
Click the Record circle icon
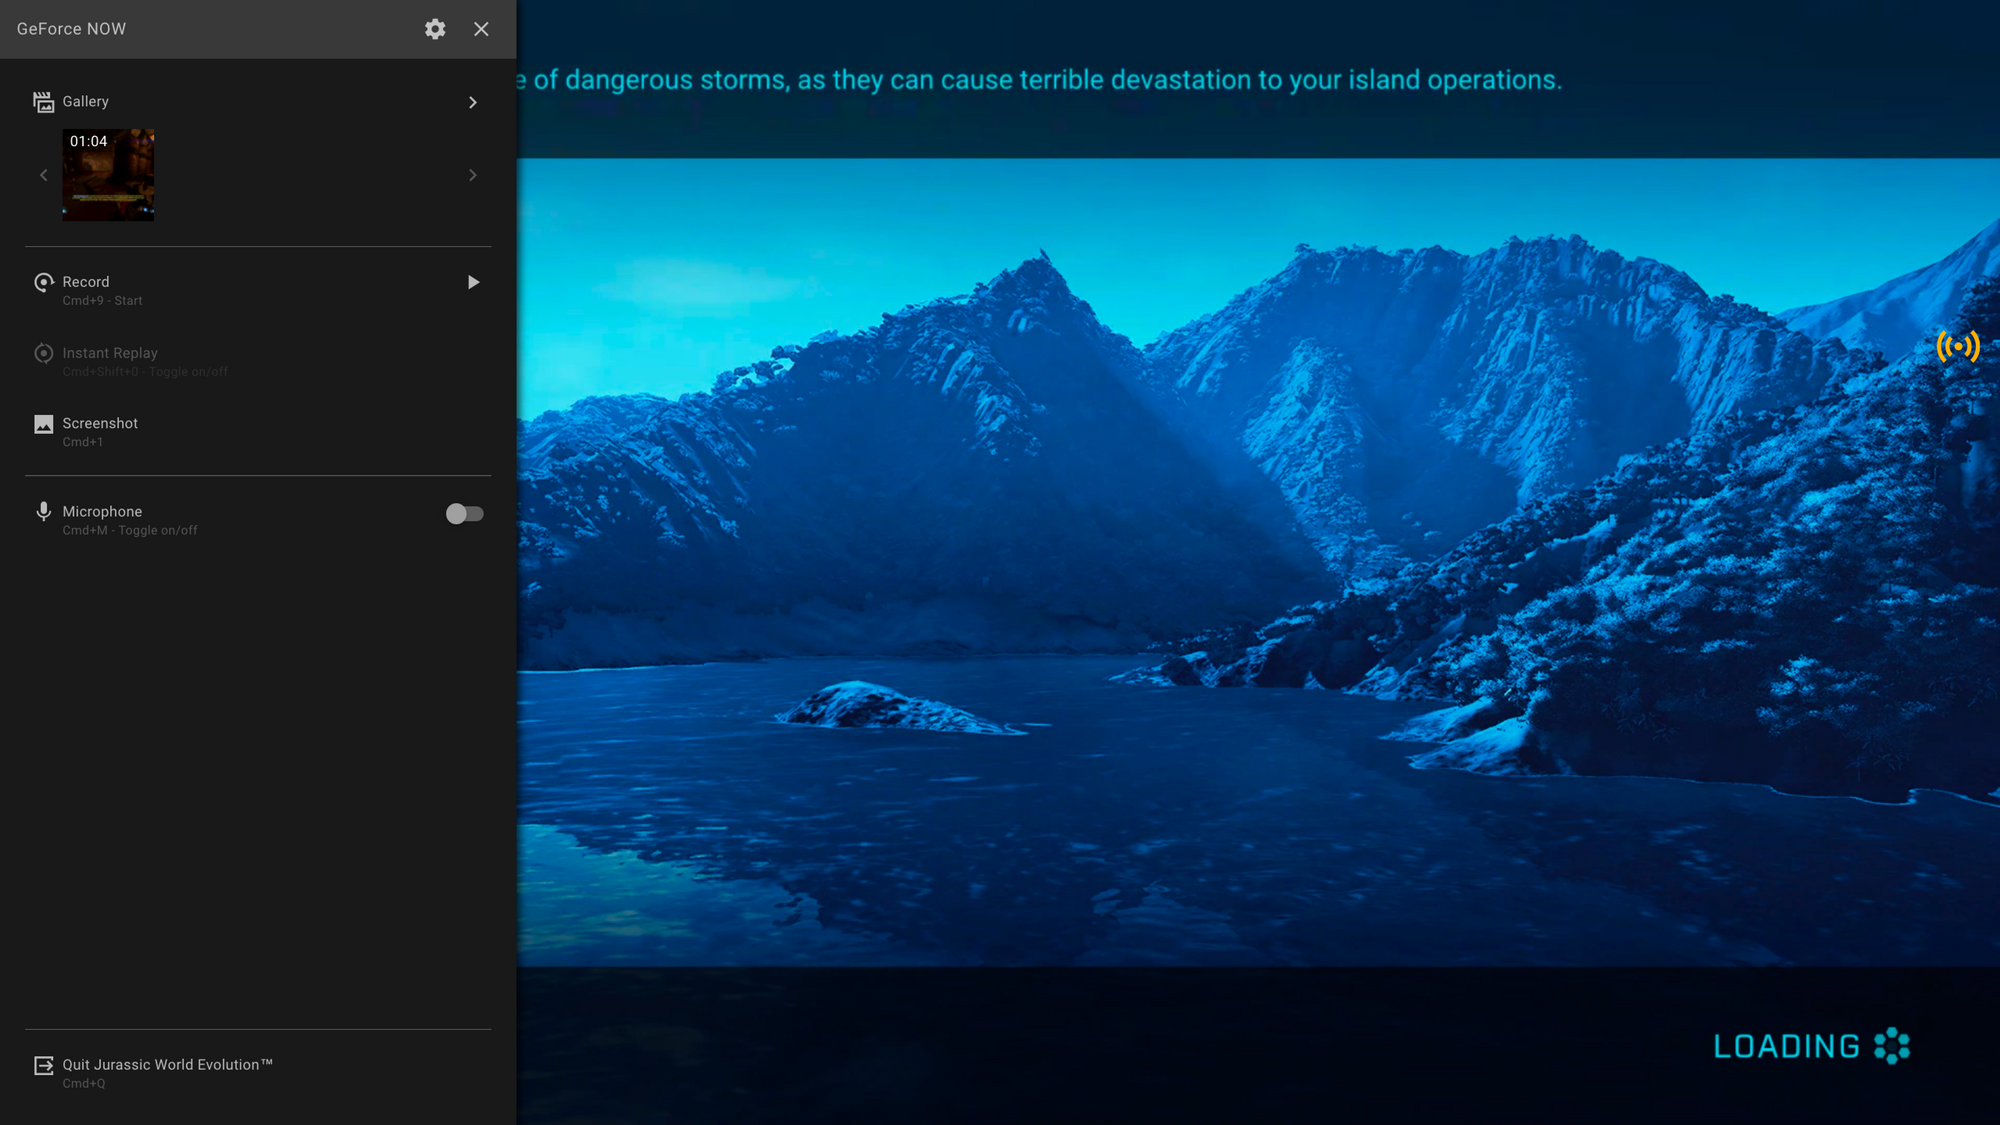point(43,282)
